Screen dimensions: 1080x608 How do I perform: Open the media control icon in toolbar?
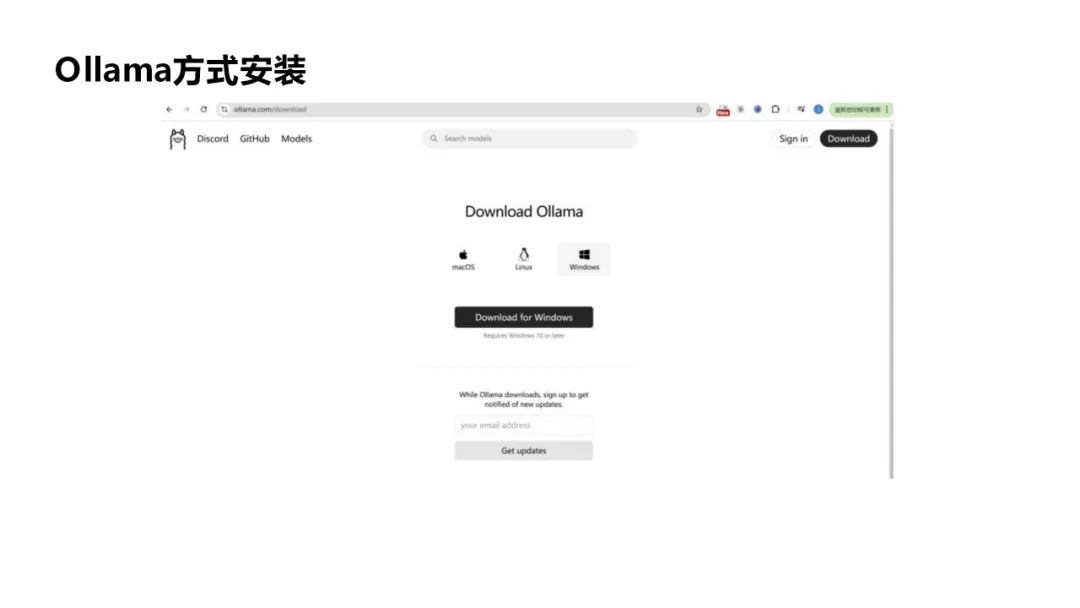coord(801,109)
